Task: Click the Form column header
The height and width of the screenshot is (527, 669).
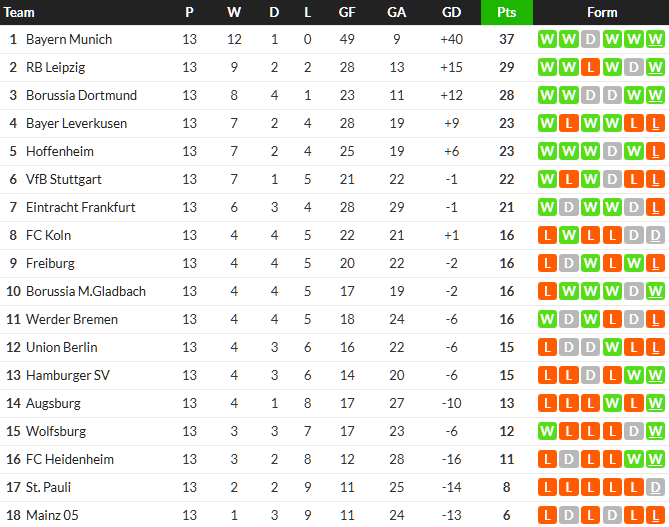Action: click(x=602, y=13)
